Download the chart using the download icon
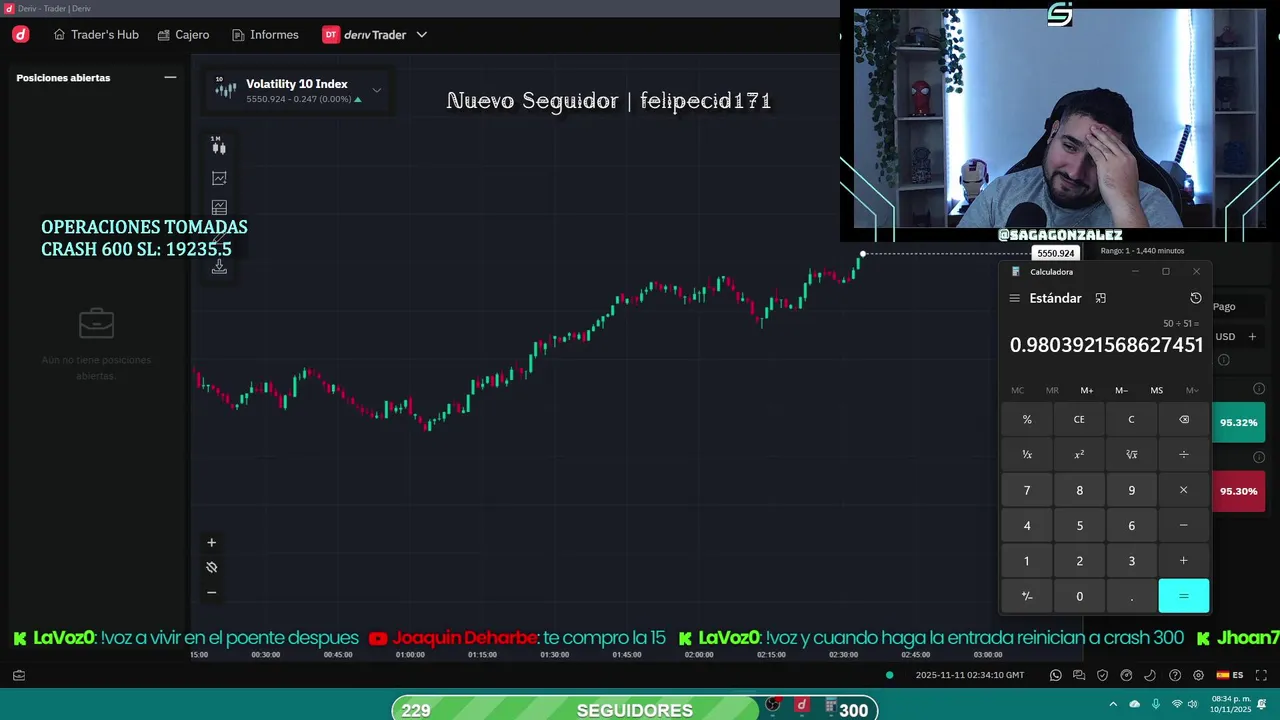1280x720 pixels. tap(219, 267)
